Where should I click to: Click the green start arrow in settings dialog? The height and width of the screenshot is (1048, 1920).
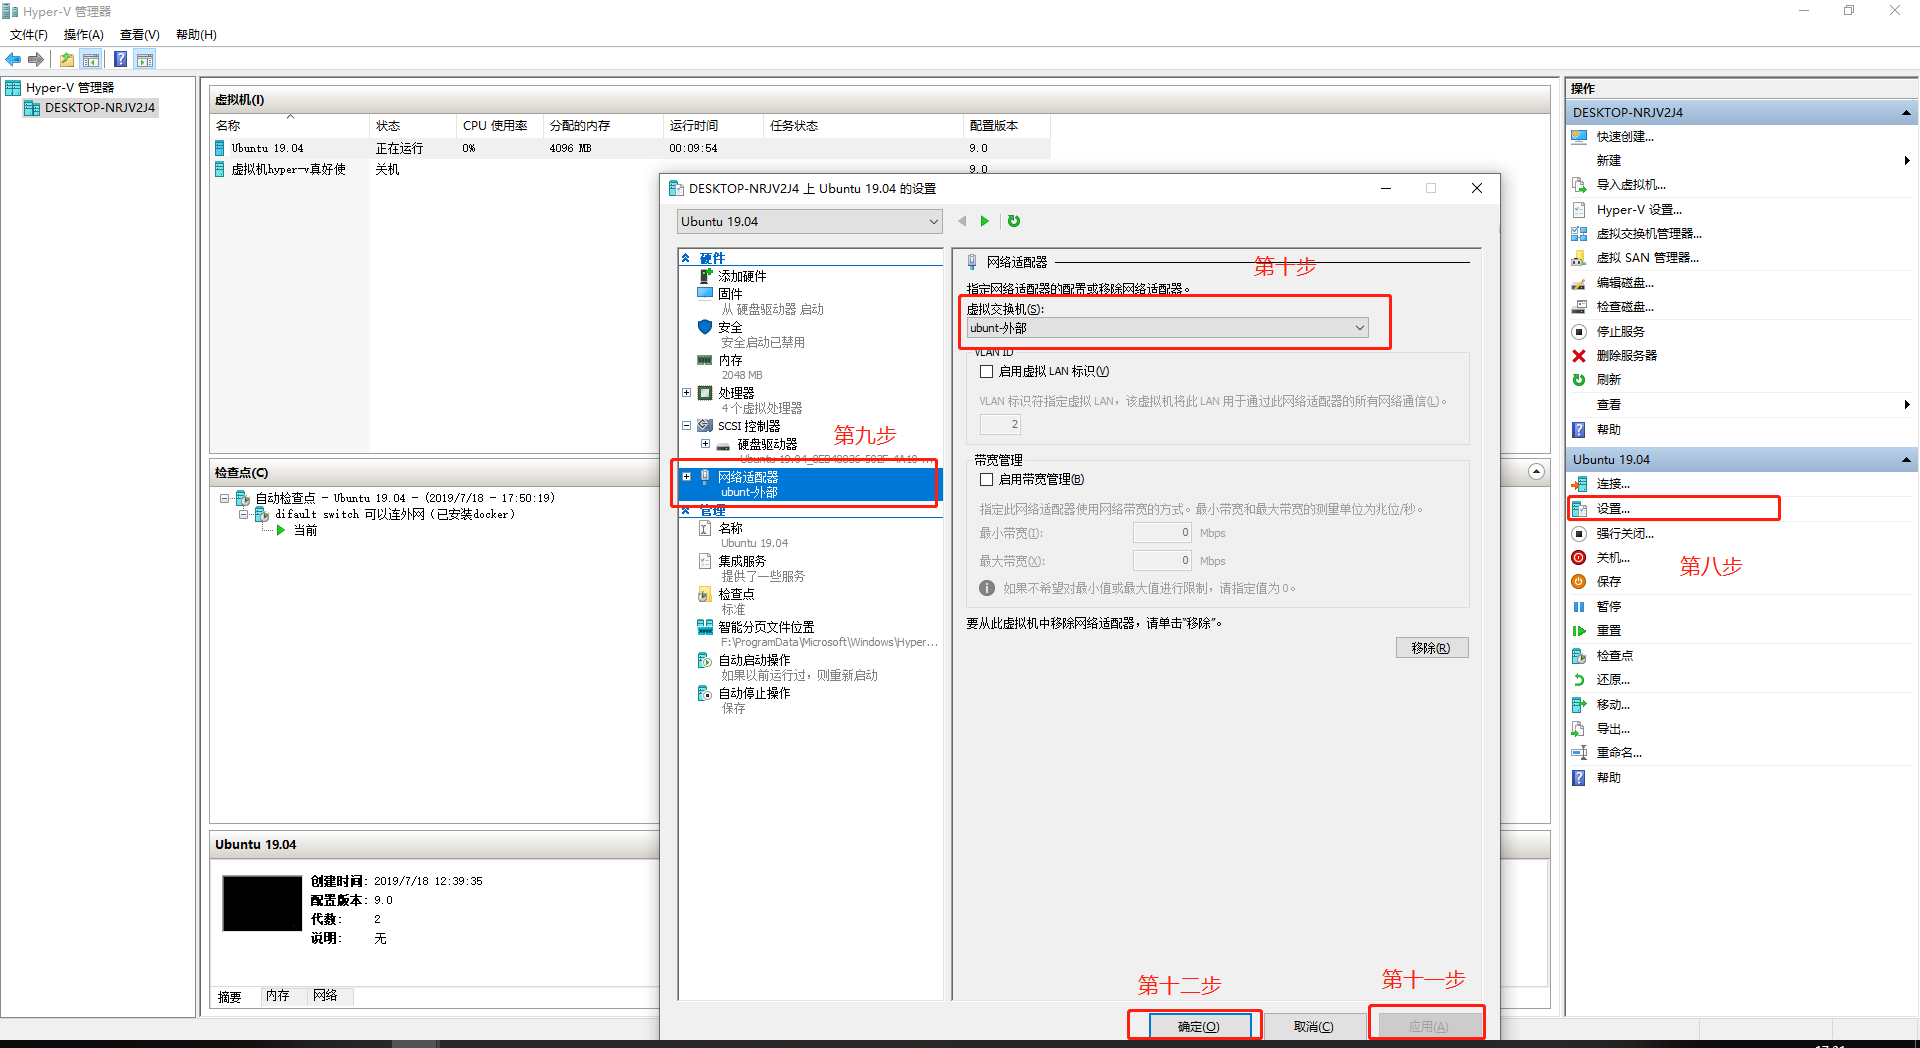pyautogui.click(x=985, y=221)
